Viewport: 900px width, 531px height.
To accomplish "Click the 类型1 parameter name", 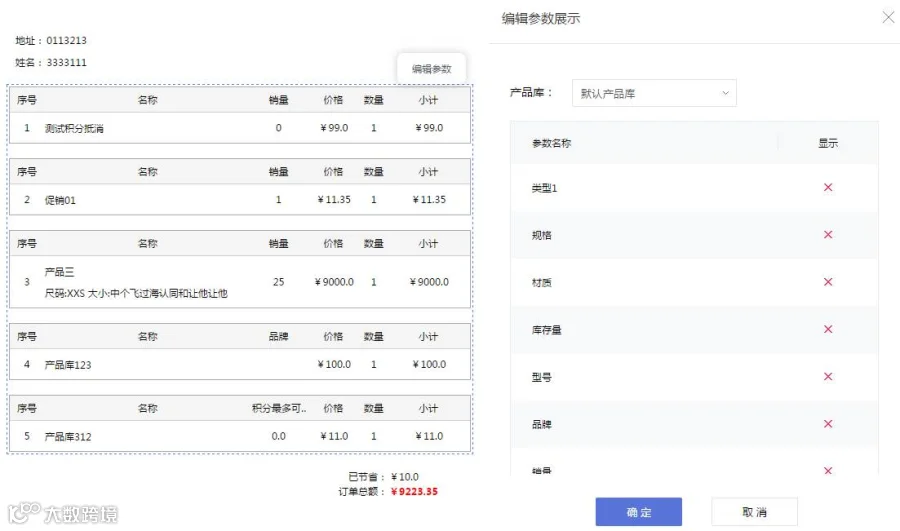I will (544, 188).
